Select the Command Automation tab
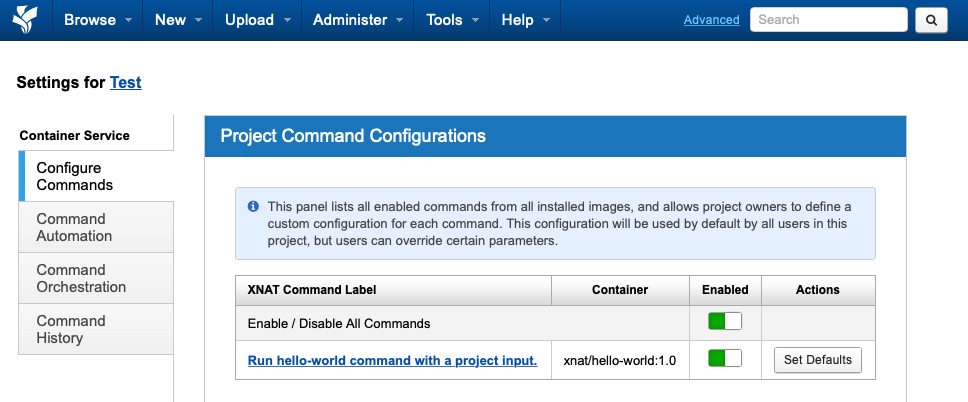This screenshot has width=968, height=402. [96, 227]
